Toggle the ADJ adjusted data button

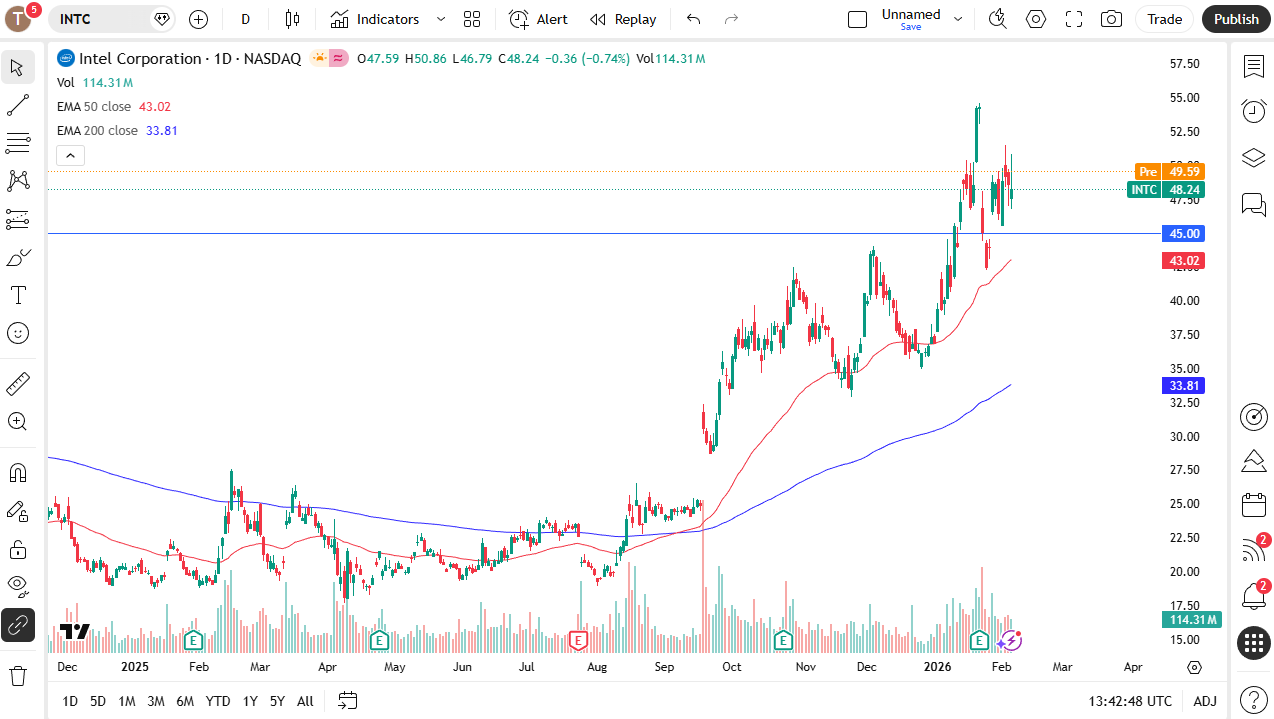(1205, 701)
